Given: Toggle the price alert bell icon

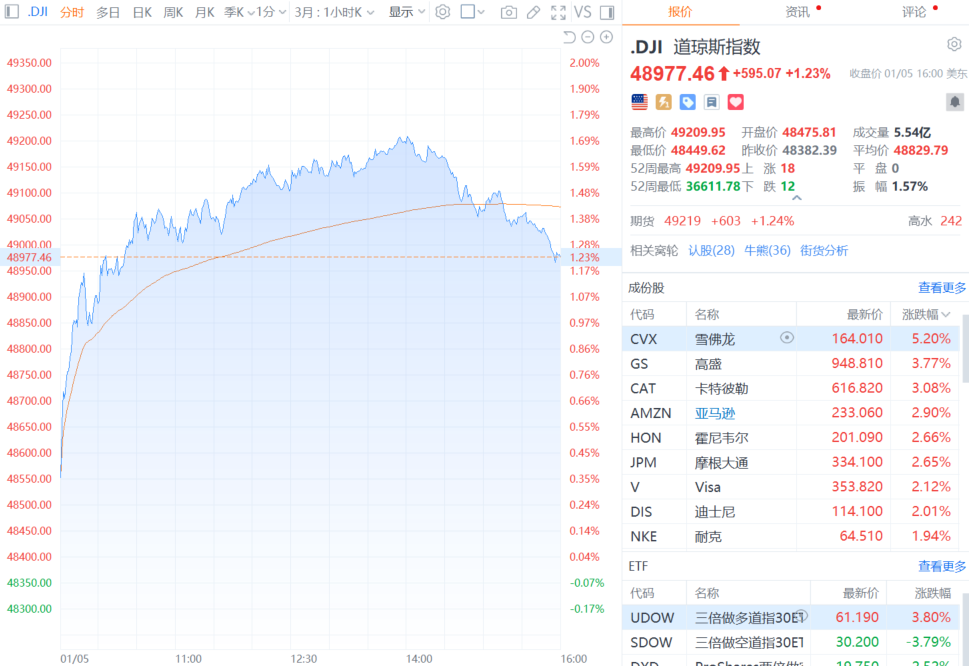Looking at the screenshot, I should [x=955, y=102].
